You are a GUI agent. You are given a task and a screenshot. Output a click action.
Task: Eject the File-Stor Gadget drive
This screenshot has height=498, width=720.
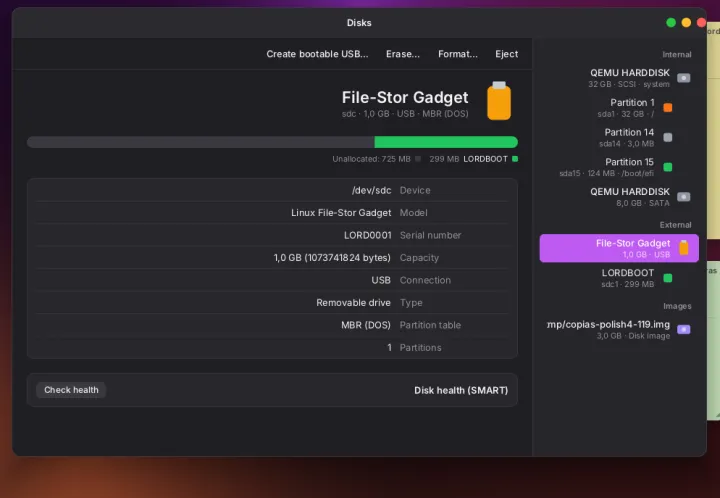click(x=506, y=54)
